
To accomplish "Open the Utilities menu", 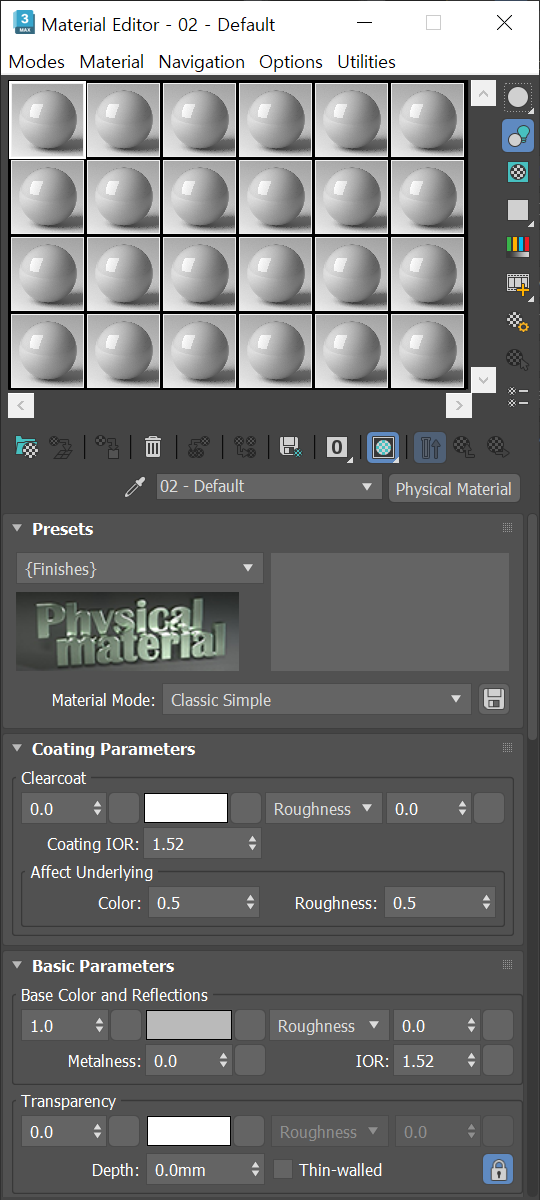I will click(x=367, y=62).
